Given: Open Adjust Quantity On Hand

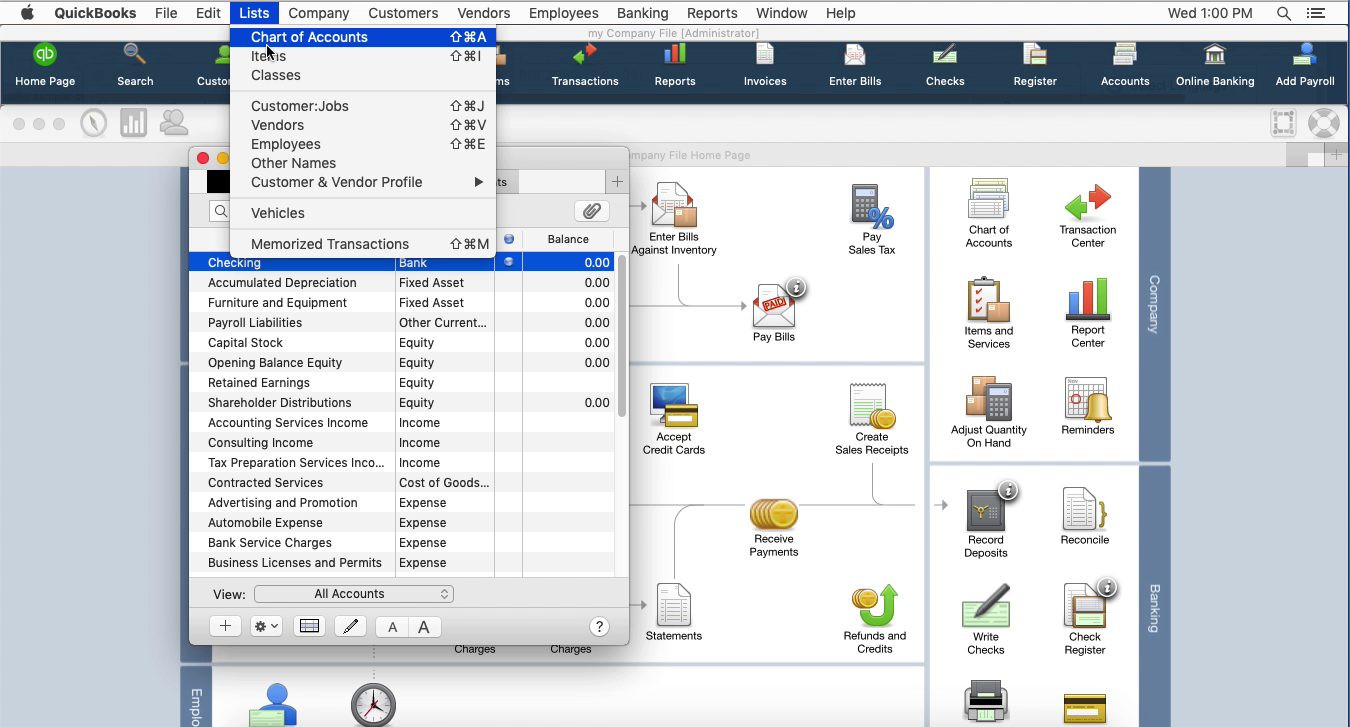Looking at the screenshot, I should 989,412.
